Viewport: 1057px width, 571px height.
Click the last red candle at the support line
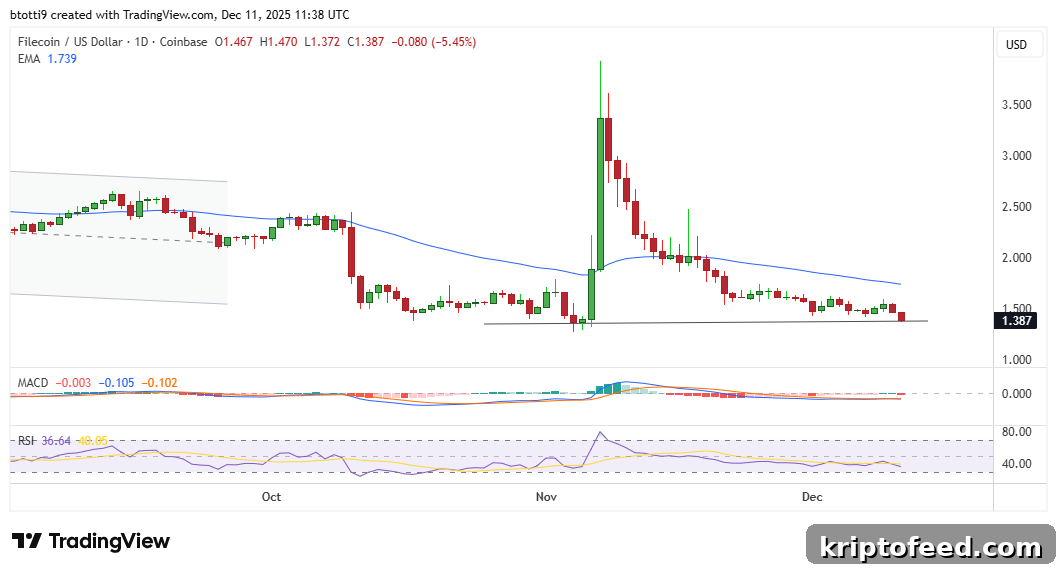tap(901, 316)
